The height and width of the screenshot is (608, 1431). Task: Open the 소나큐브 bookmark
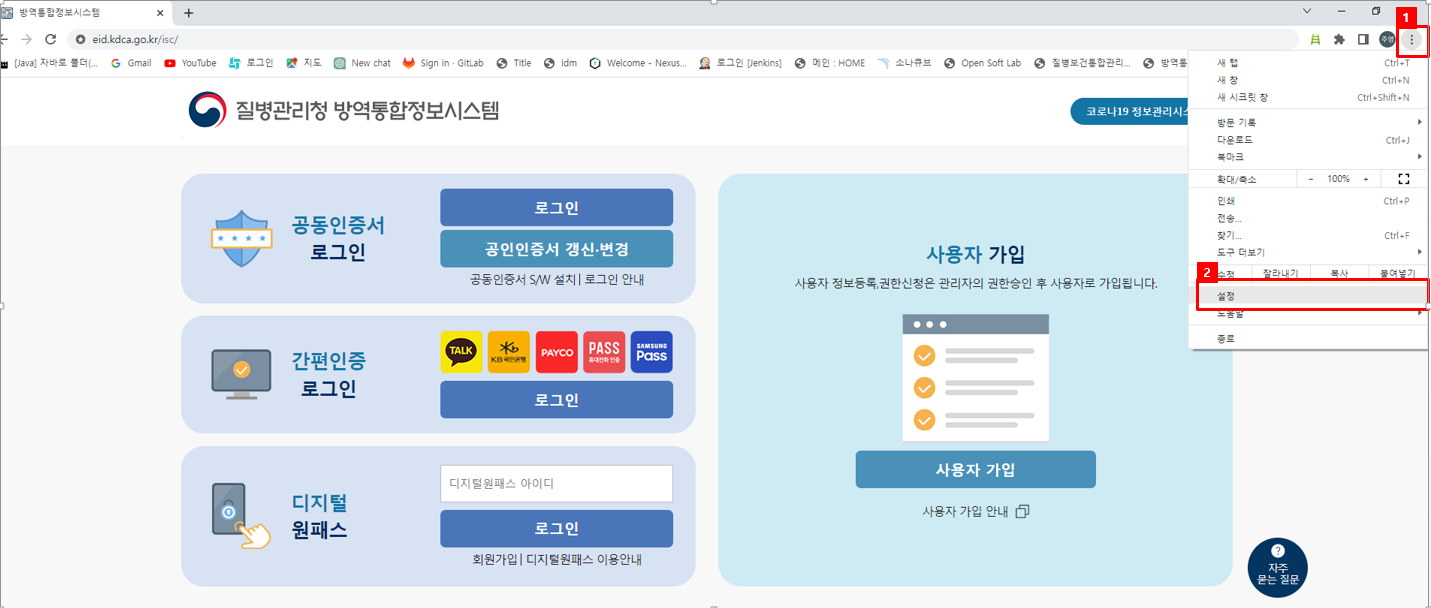[x=904, y=63]
